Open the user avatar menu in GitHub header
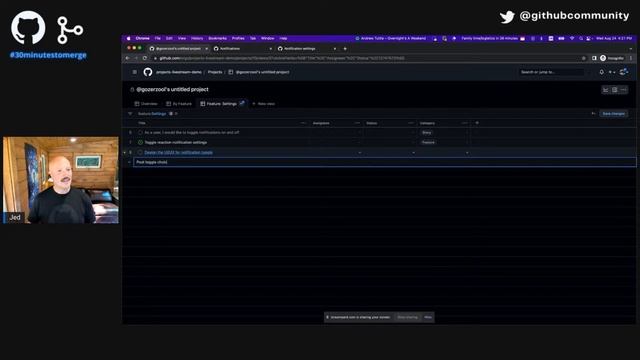Screen dimensions: 640x360 click(x=624, y=72)
